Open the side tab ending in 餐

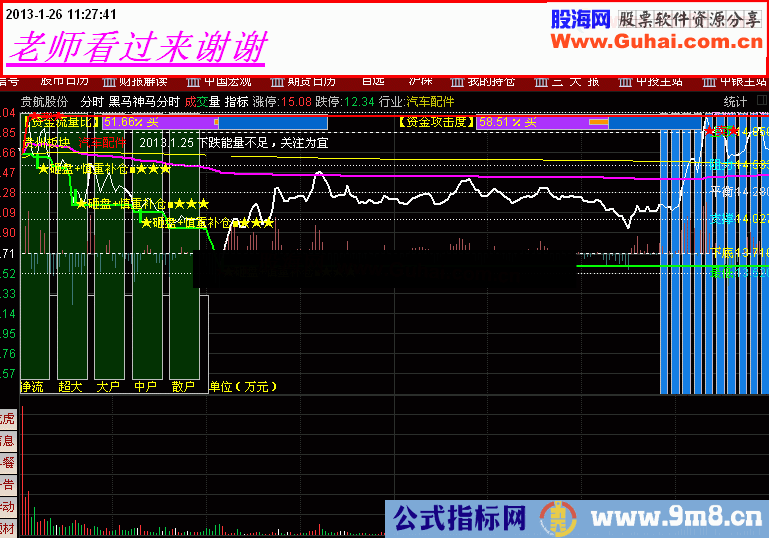pyautogui.click(x=8, y=463)
